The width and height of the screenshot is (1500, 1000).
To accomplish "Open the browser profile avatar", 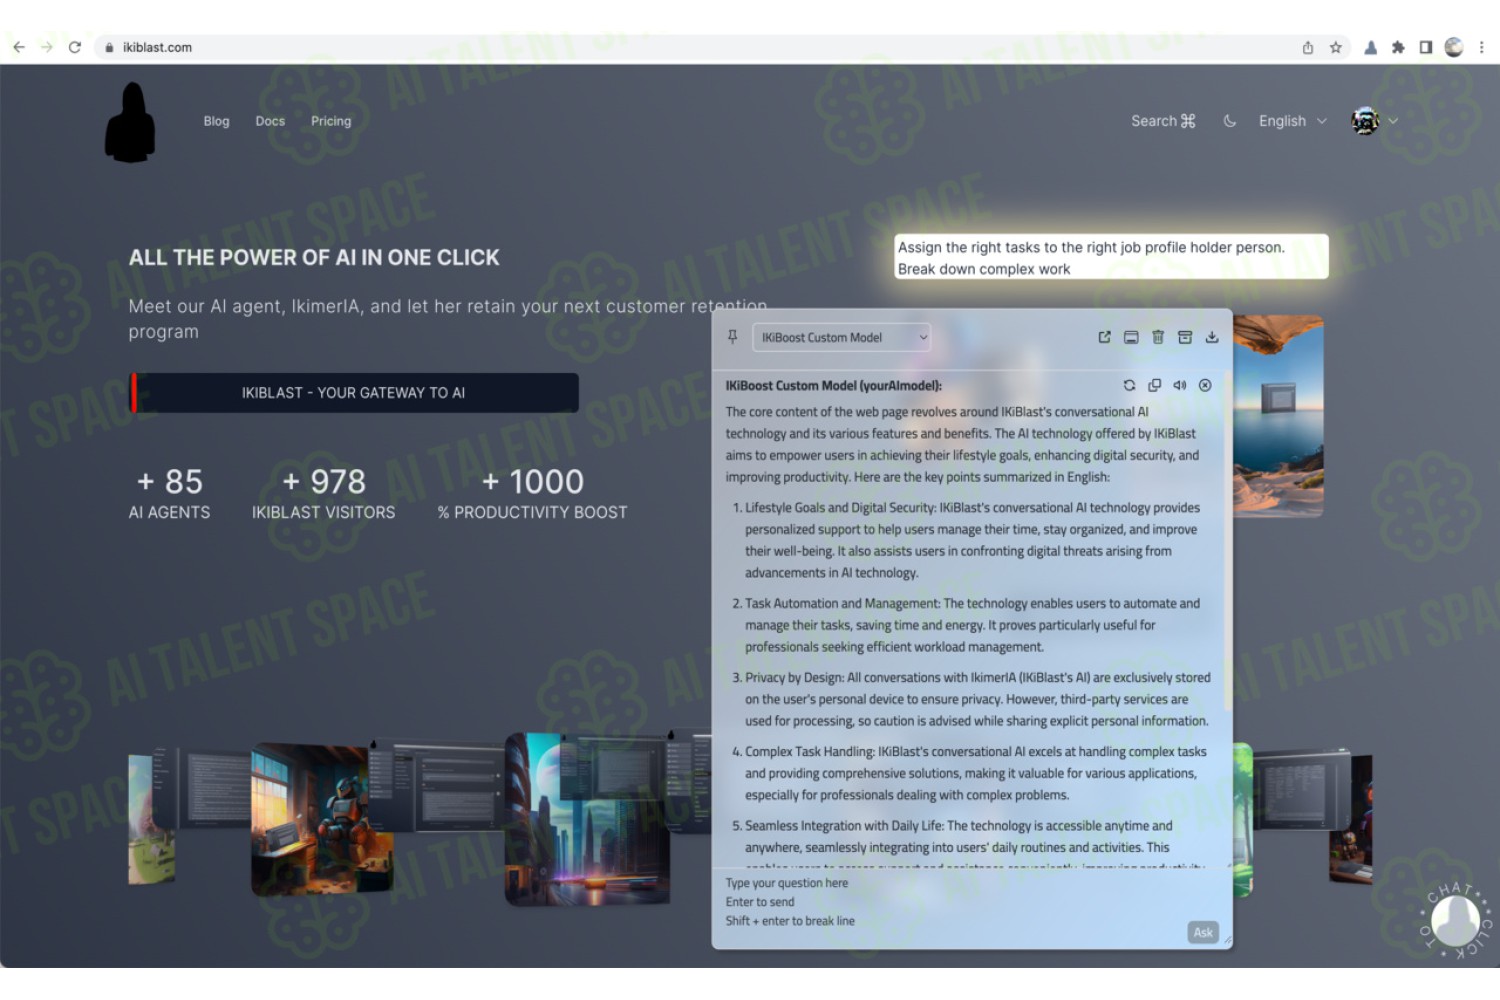I will point(1454,47).
